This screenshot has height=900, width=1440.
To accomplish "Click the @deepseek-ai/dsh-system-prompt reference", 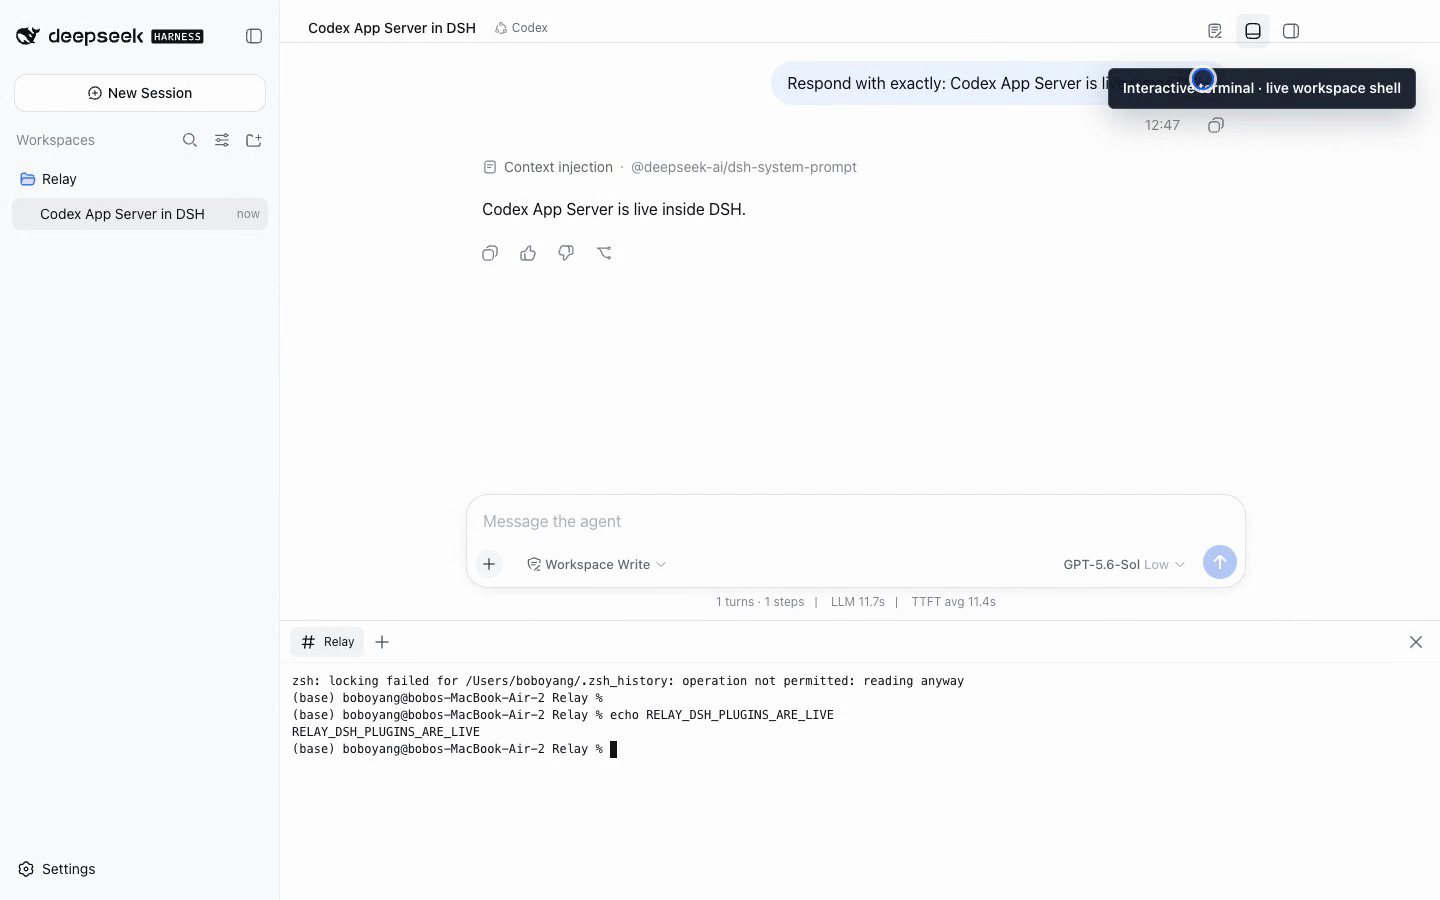I will coord(744,167).
